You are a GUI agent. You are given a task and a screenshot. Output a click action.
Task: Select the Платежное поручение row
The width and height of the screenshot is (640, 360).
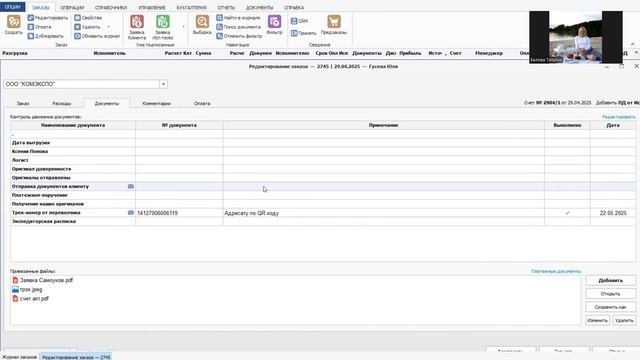pyautogui.click(x=322, y=195)
